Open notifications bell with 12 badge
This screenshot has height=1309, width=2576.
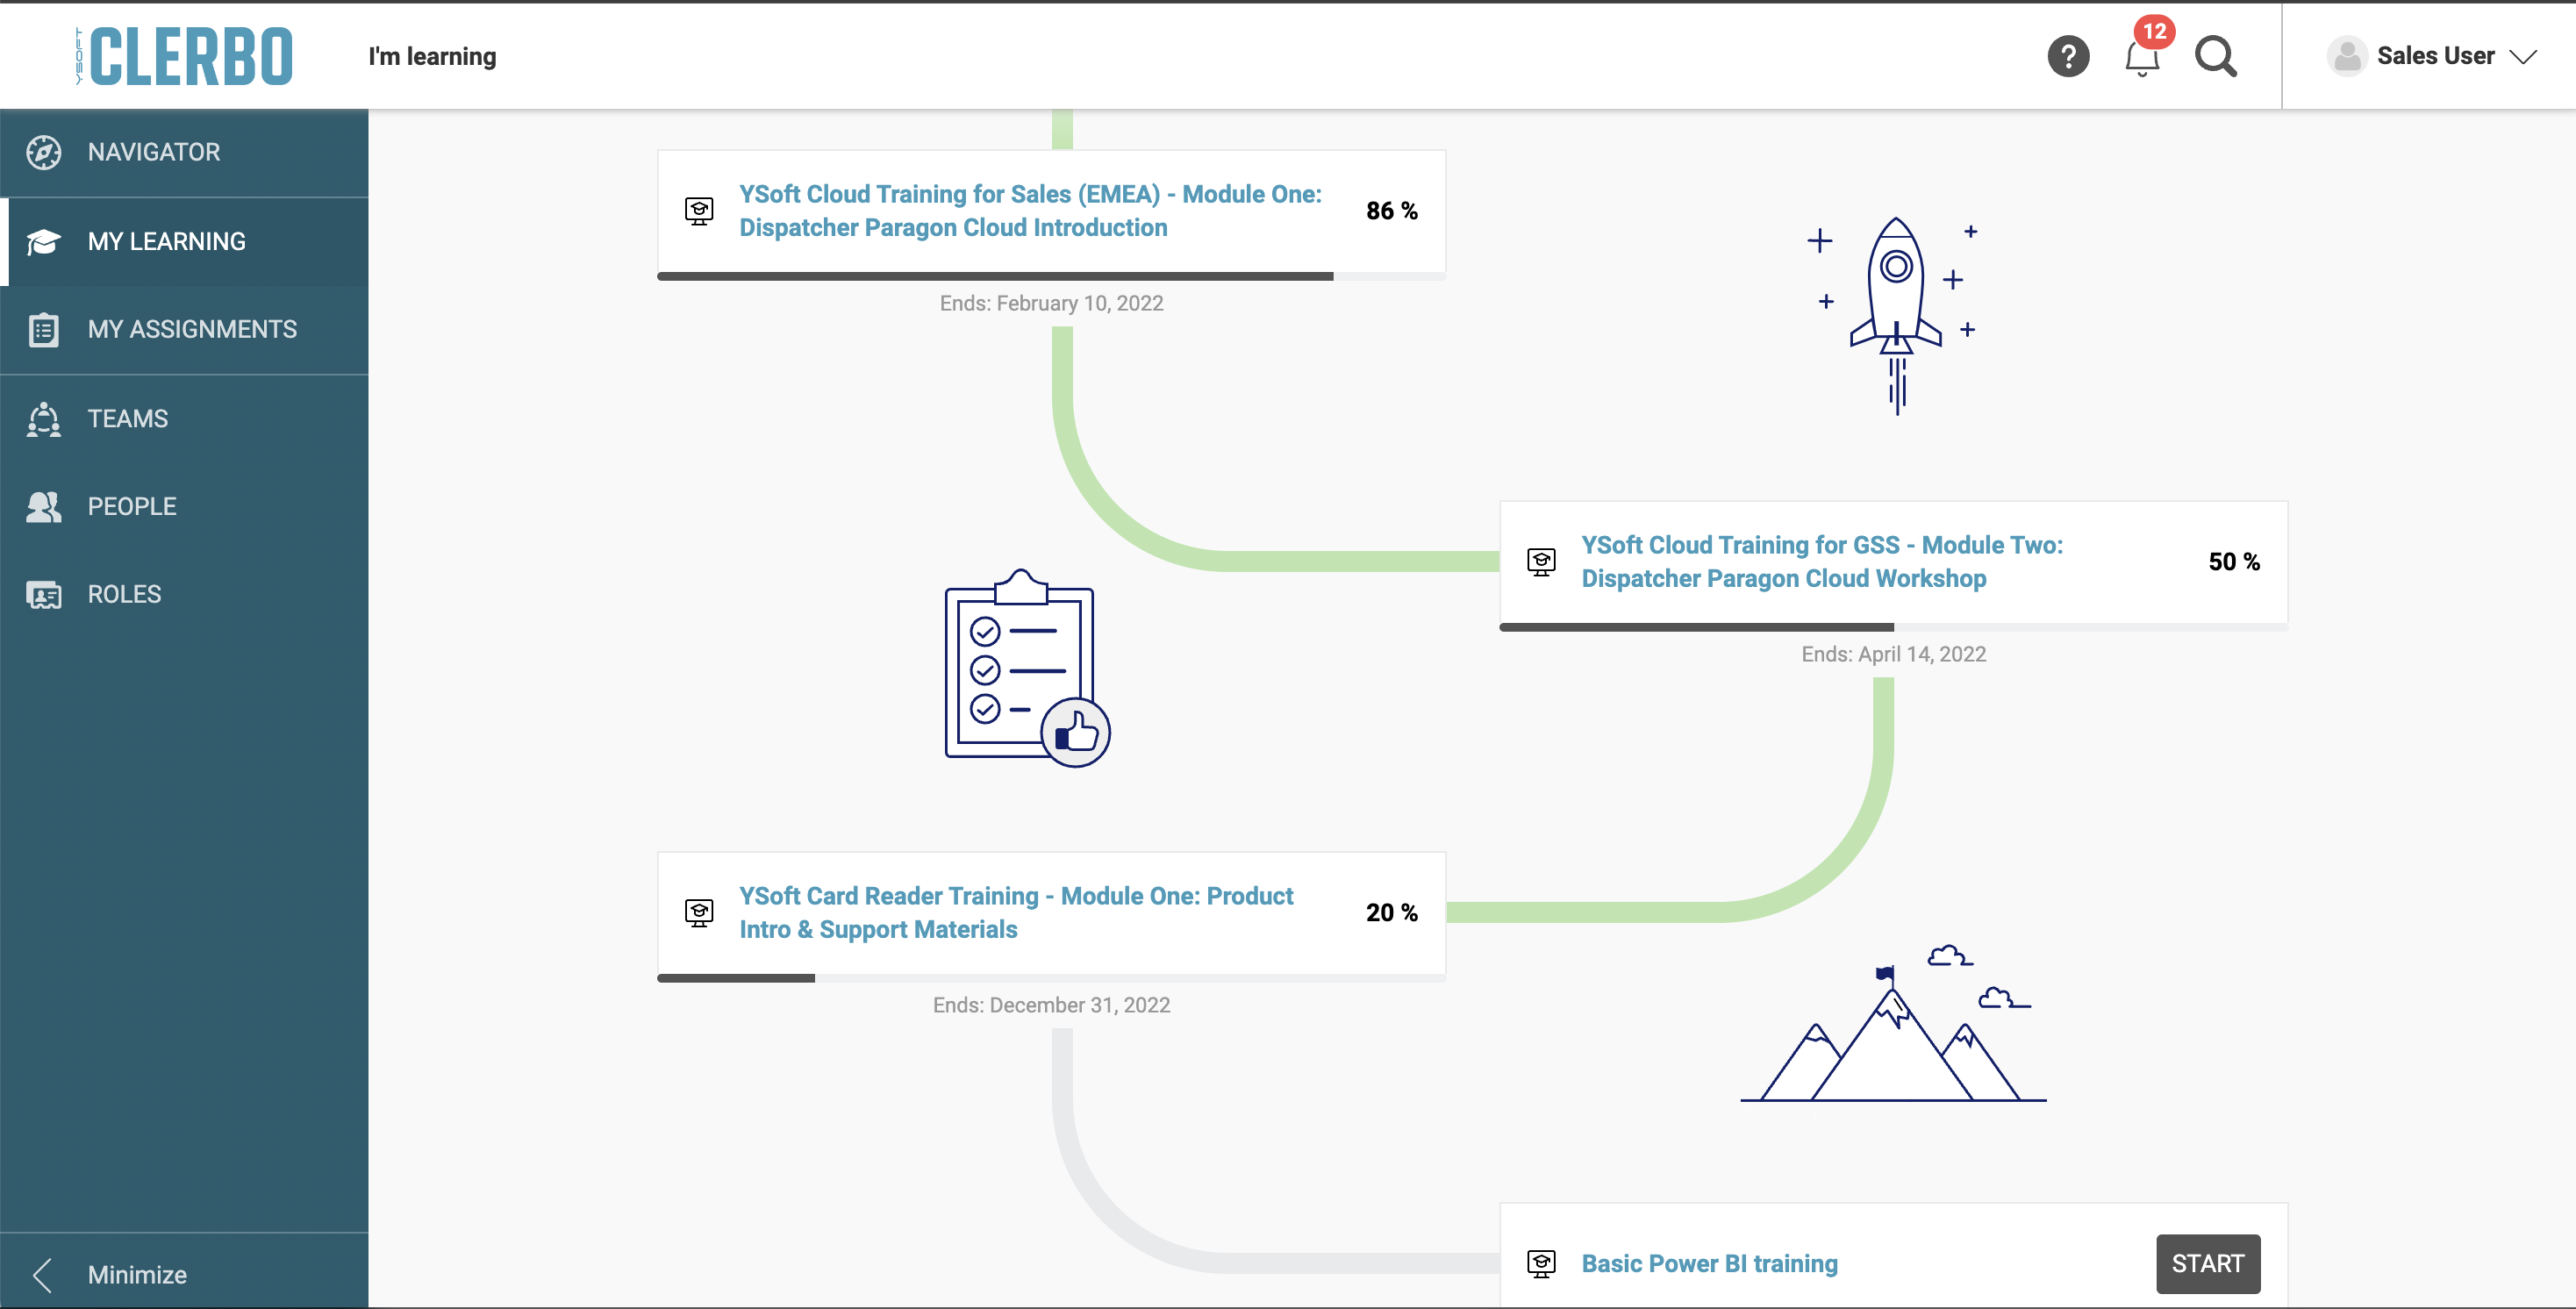[x=2143, y=56]
